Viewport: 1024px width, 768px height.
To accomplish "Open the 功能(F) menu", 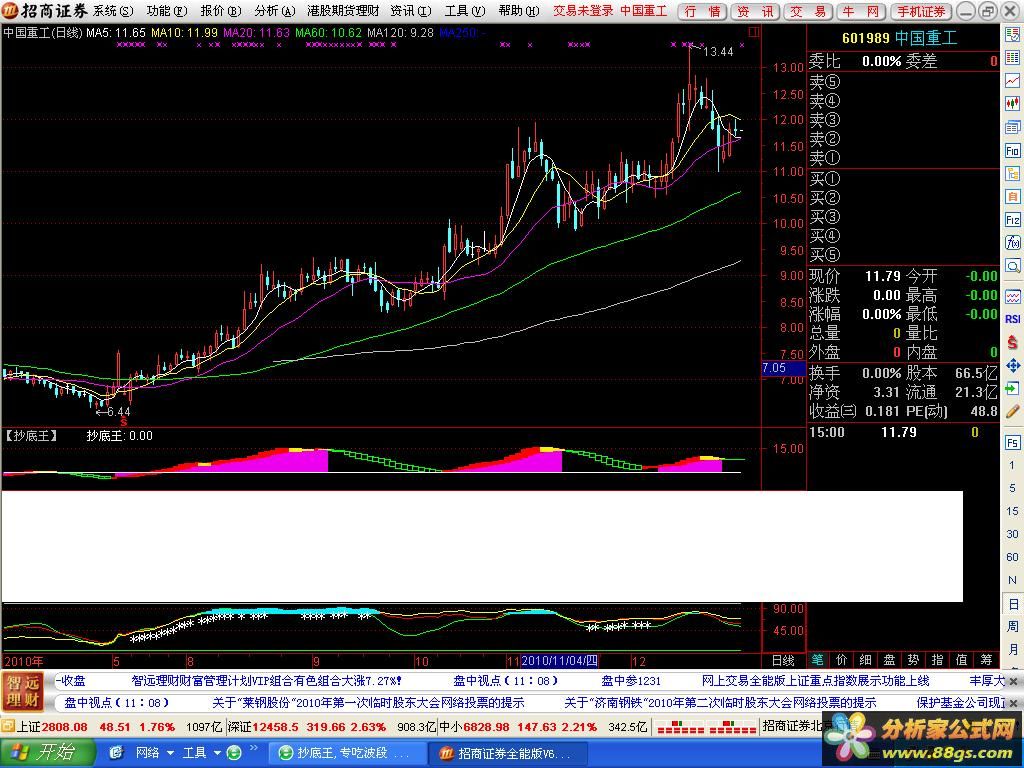I will point(167,11).
